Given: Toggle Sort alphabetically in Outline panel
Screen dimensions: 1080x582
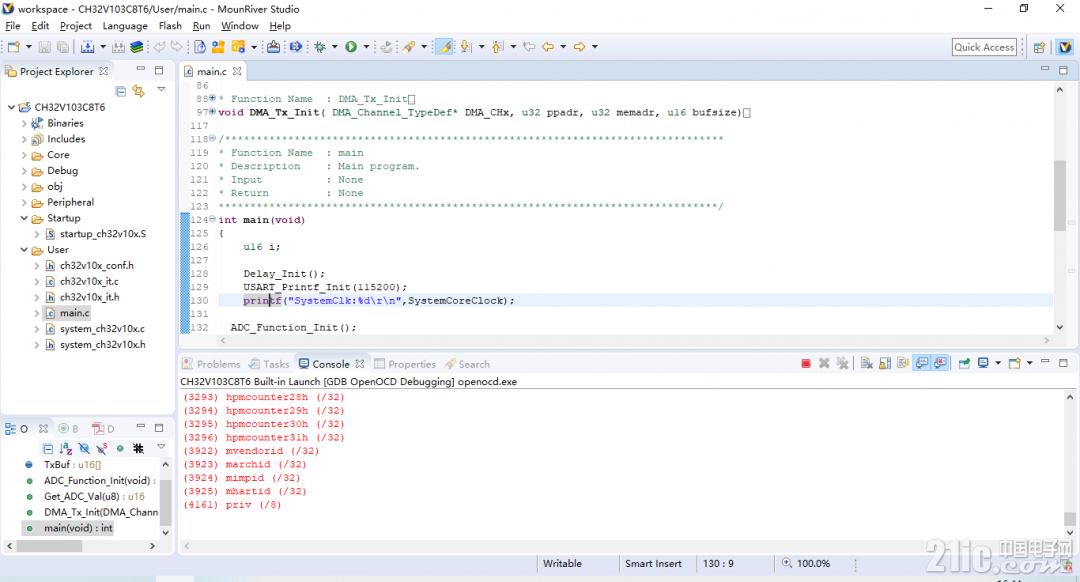Looking at the screenshot, I should 65,448.
